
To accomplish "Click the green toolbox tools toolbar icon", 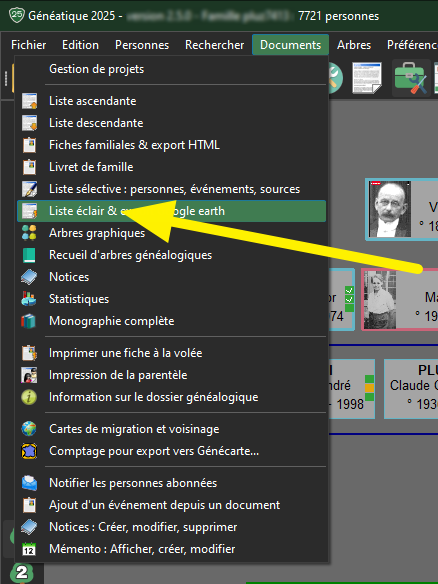I will pos(411,78).
